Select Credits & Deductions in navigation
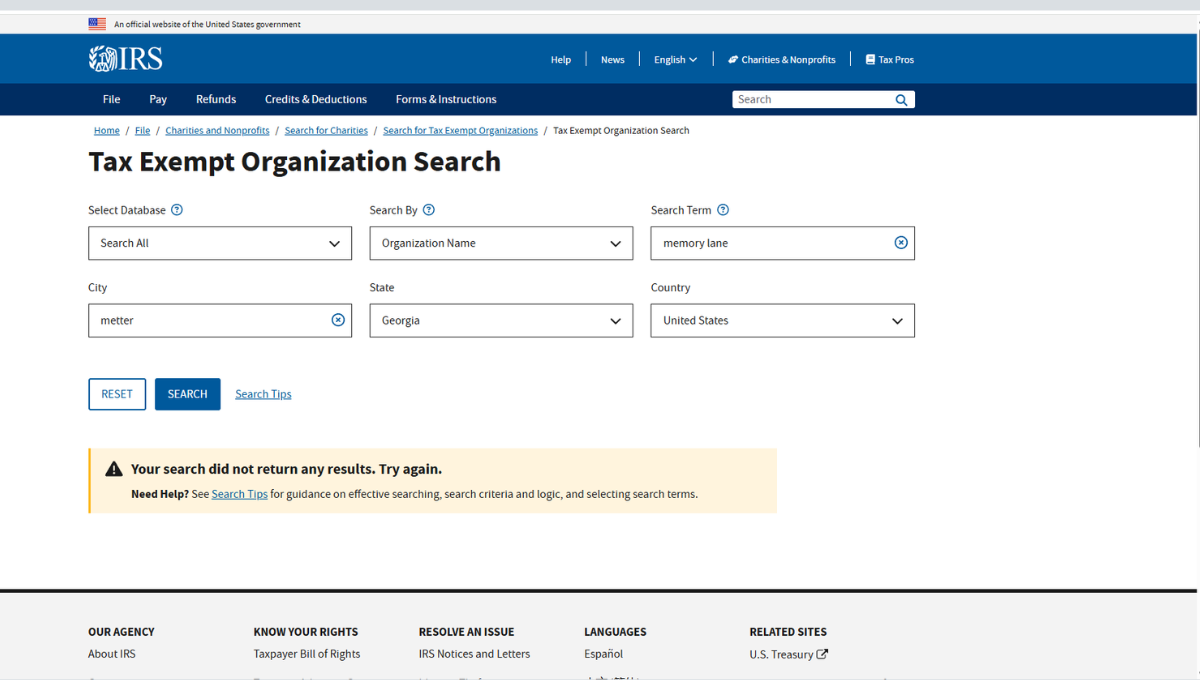This screenshot has height=680, width=1200. tap(316, 99)
